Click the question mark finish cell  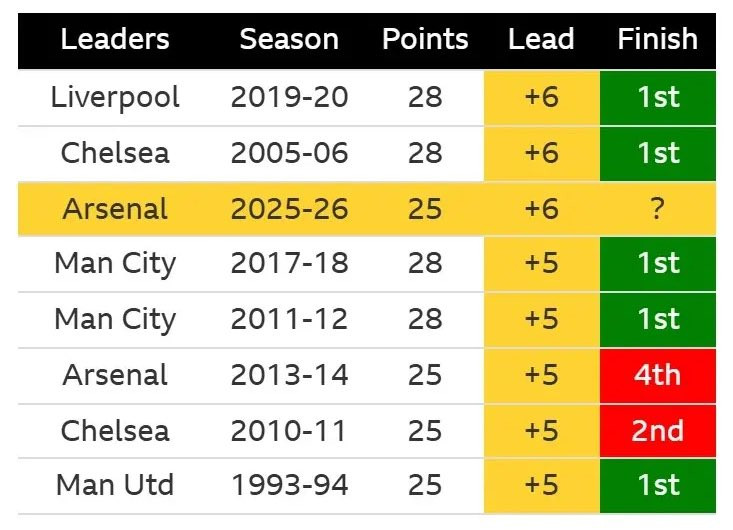click(657, 208)
